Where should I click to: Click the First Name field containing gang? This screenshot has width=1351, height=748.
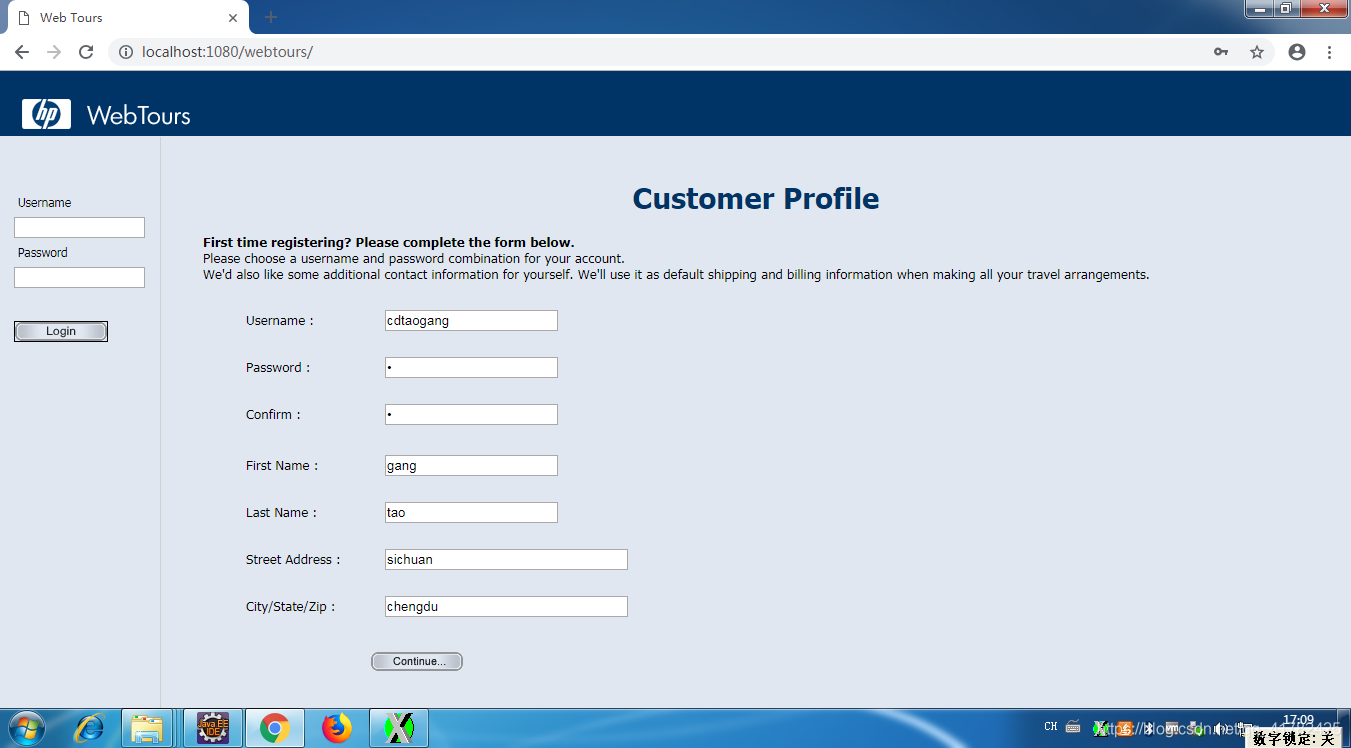pyautogui.click(x=471, y=465)
